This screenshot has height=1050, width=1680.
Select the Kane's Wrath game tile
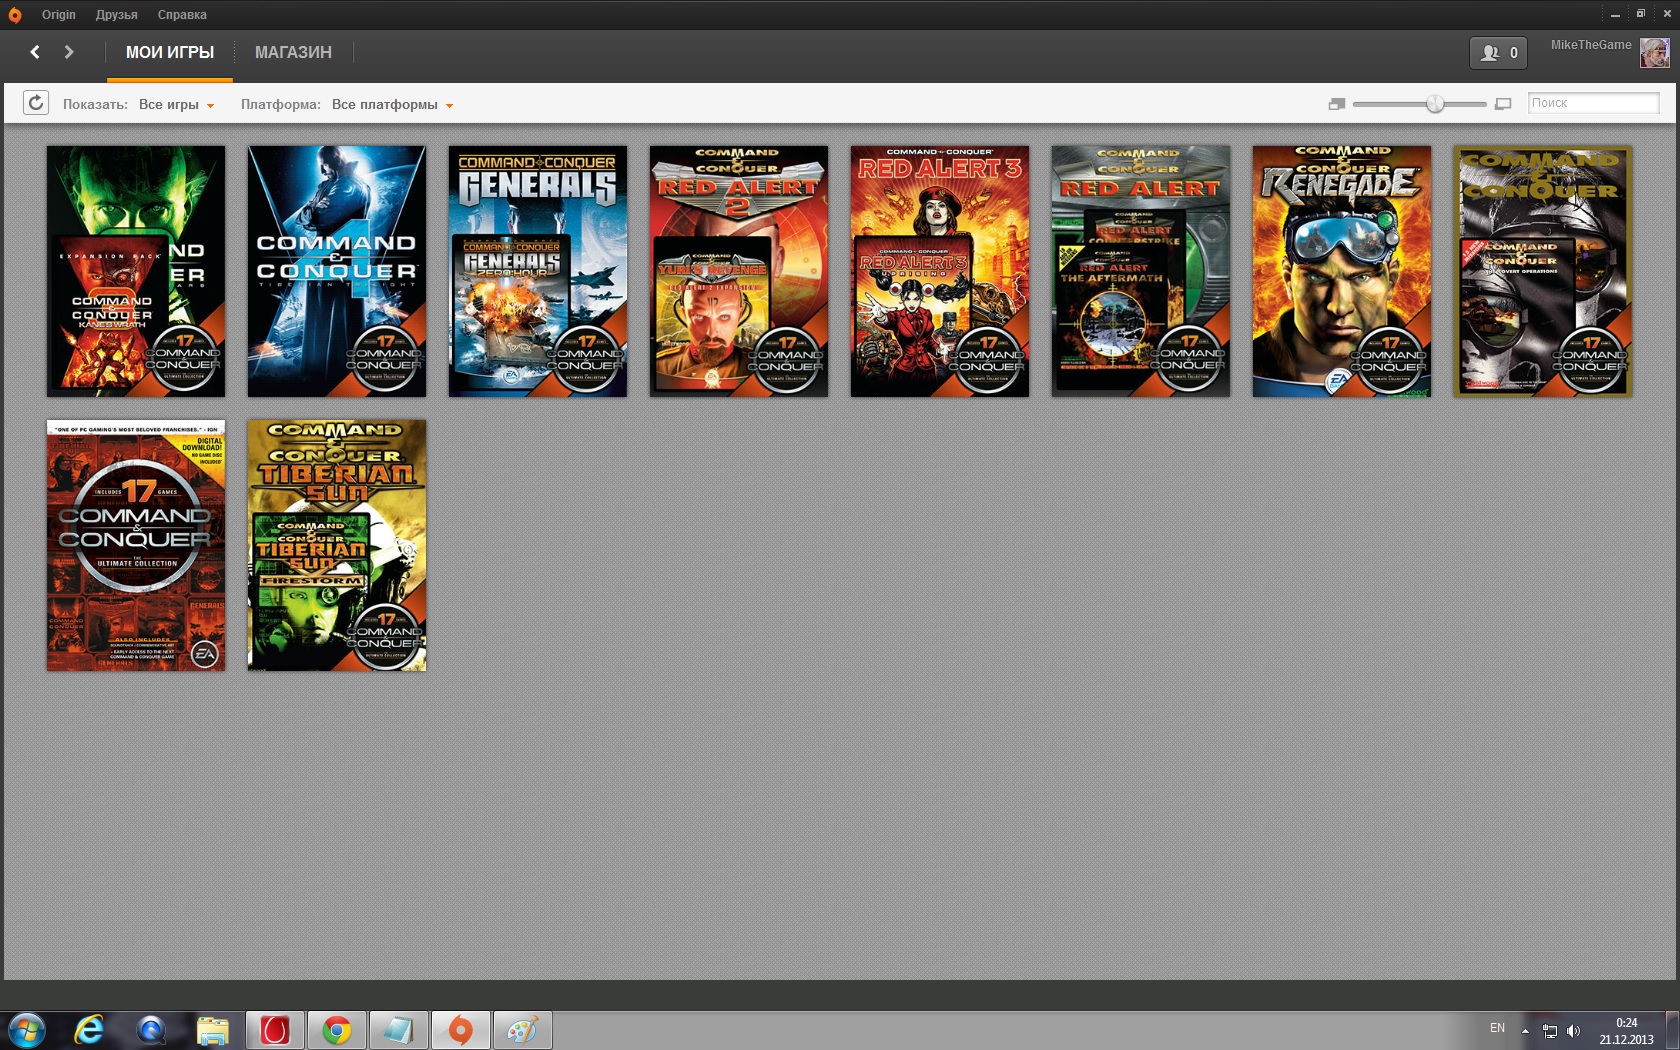(136, 271)
